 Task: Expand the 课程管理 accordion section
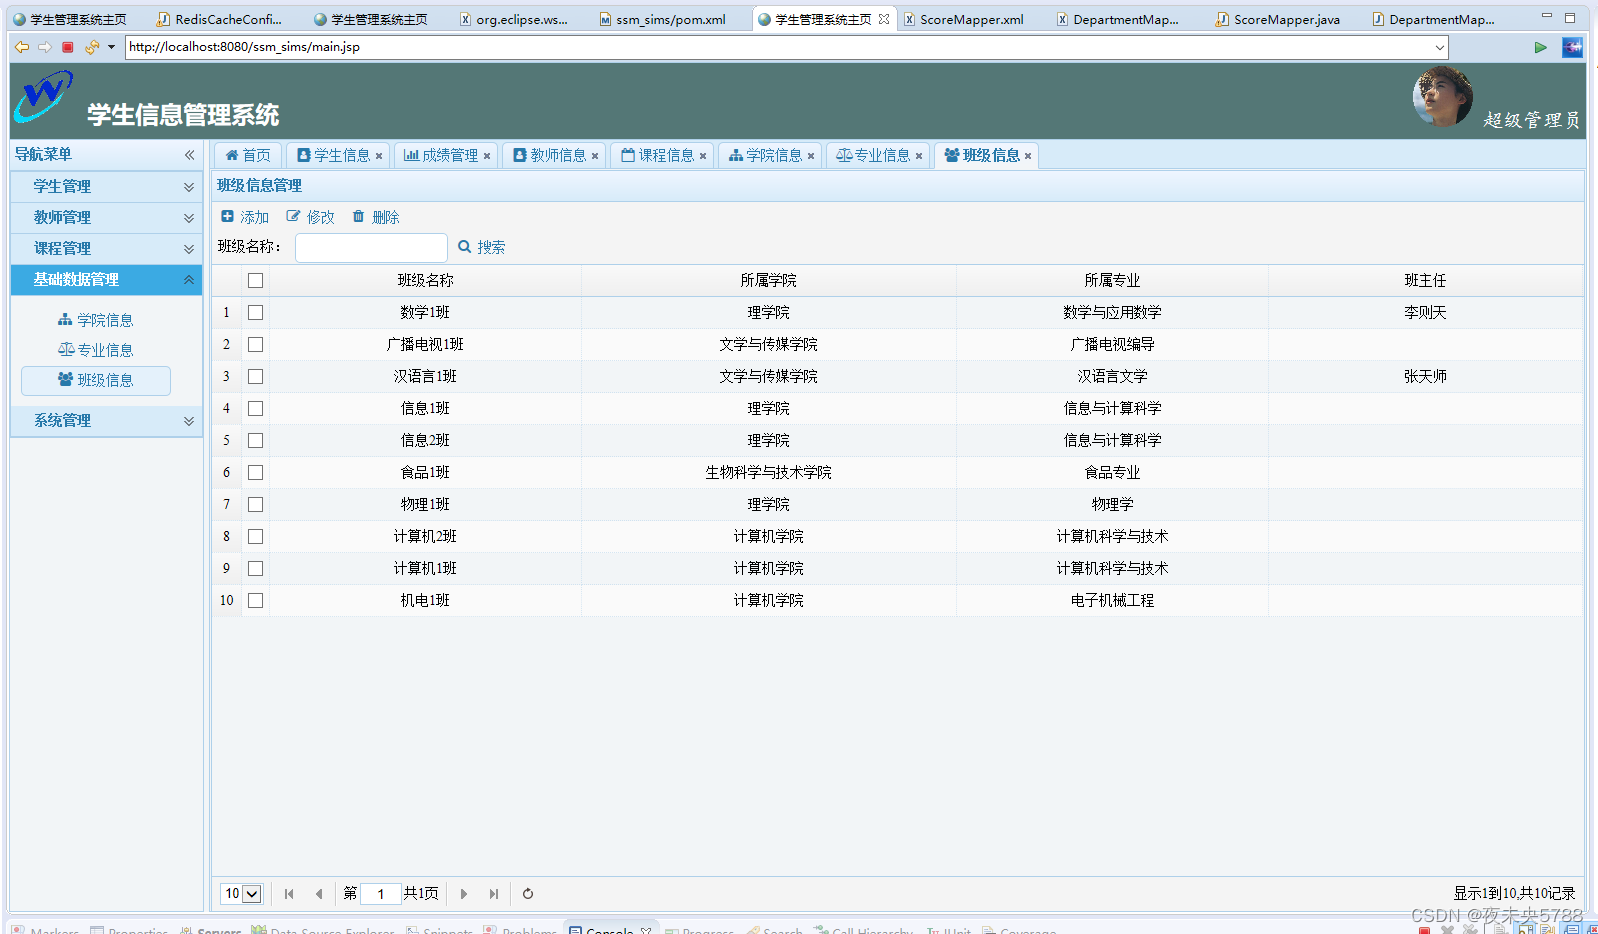point(106,249)
